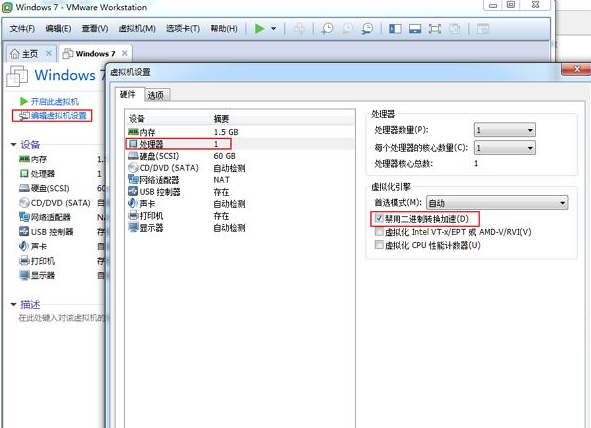Collapse the 设备 section in main window
591x428 pixels.
tap(14, 144)
